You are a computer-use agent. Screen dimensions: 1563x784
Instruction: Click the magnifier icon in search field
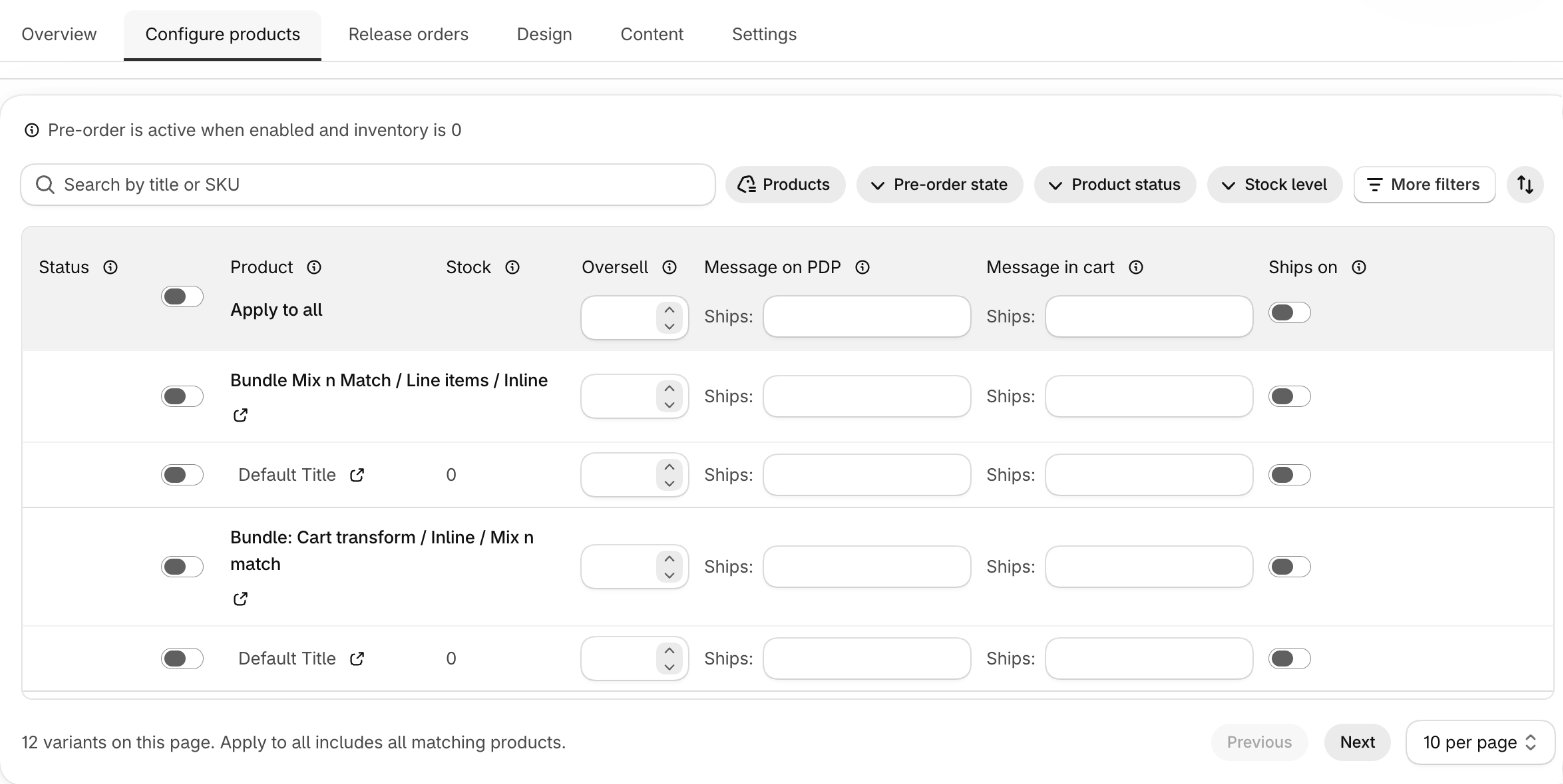point(45,185)
